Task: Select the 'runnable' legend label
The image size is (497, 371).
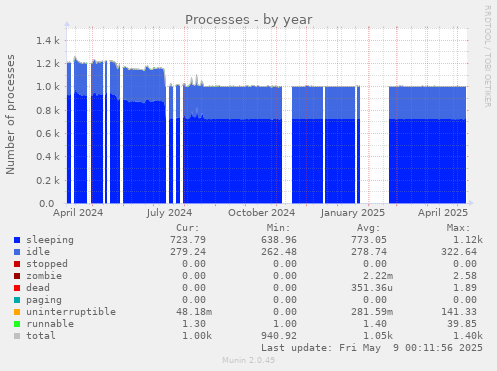Action: [50, 324]
